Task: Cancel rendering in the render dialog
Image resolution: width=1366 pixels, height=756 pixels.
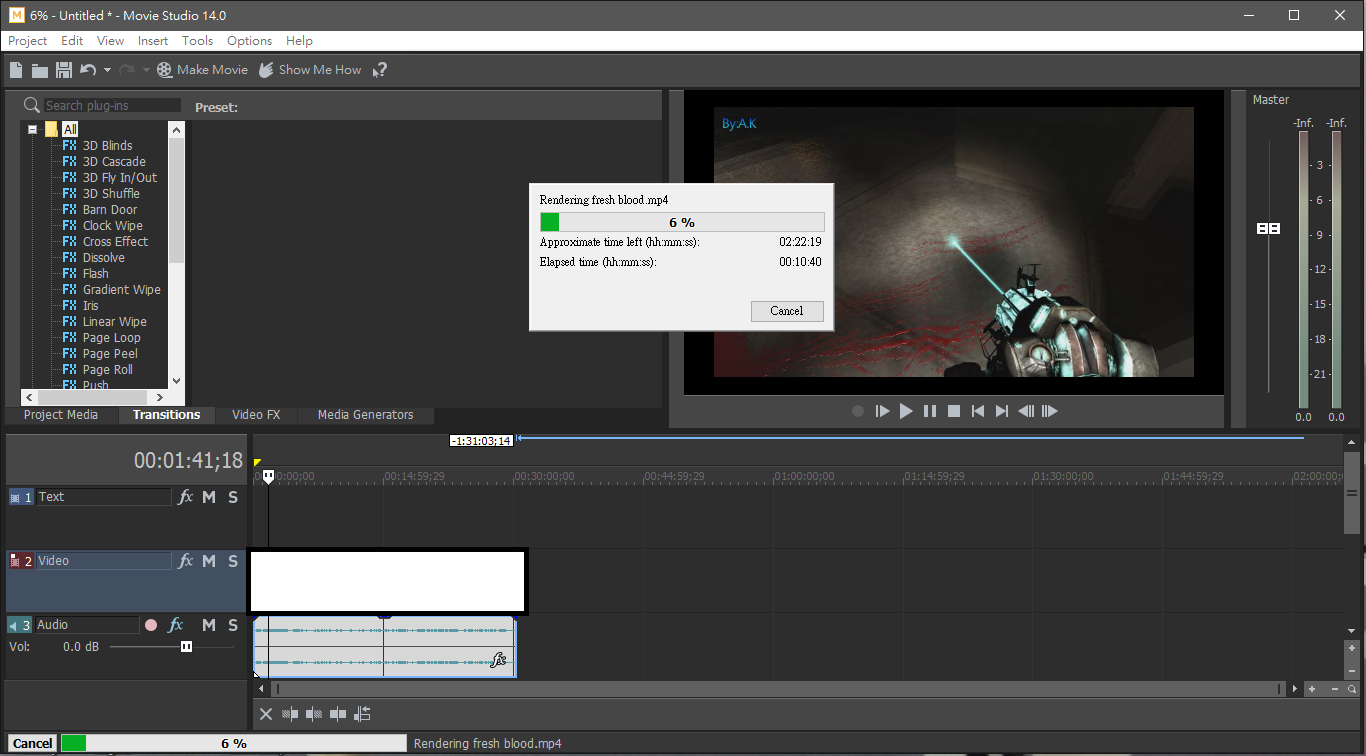Action: point(786,311)
